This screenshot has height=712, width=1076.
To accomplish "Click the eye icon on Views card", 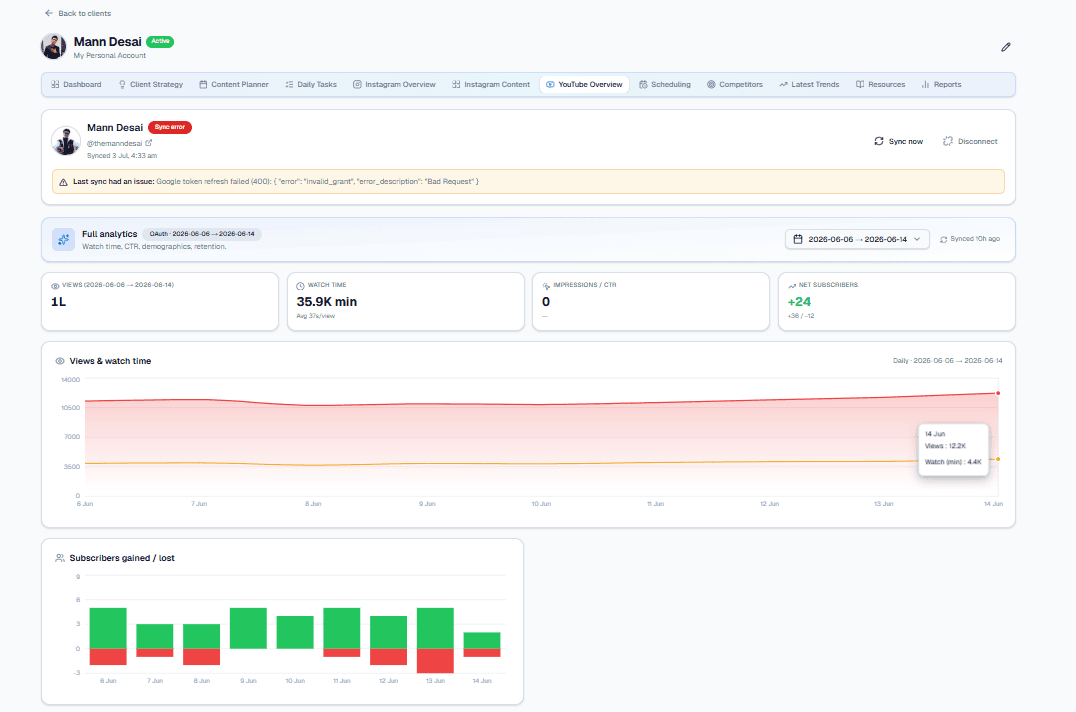I will pyautogui.click(x=55, y=286).
